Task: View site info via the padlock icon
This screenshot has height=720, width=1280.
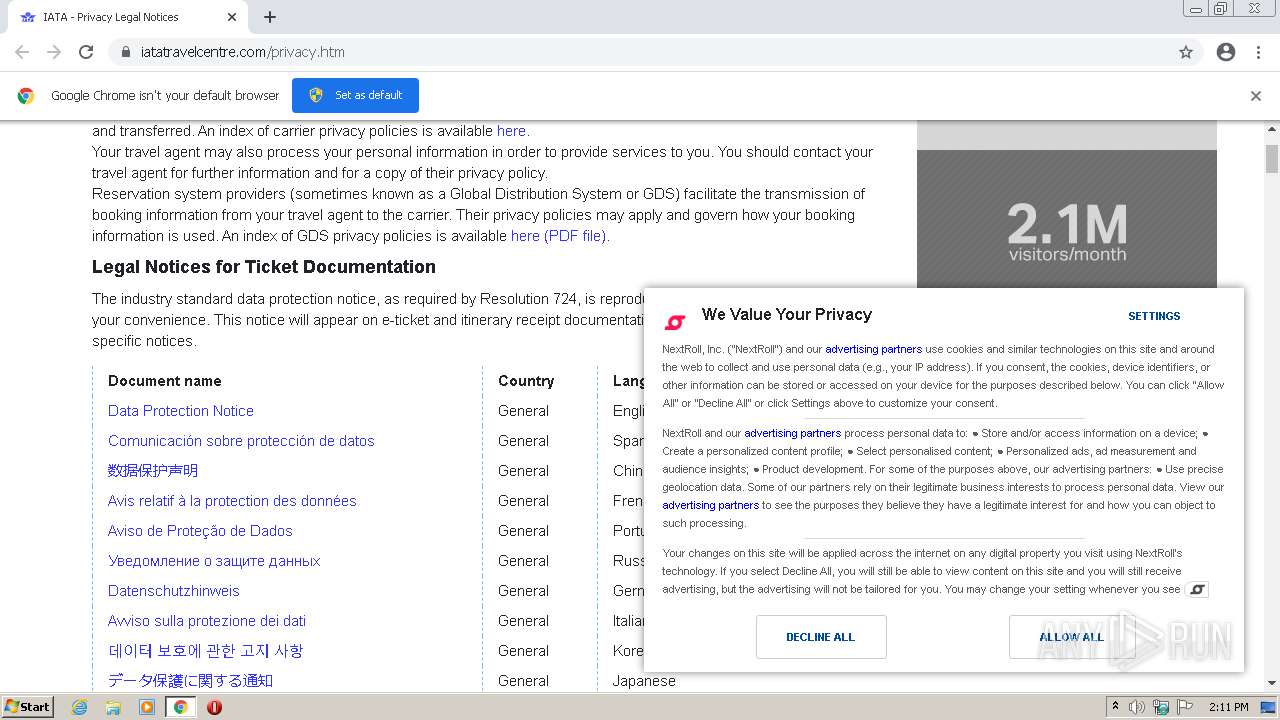Action: pos(126,52)
